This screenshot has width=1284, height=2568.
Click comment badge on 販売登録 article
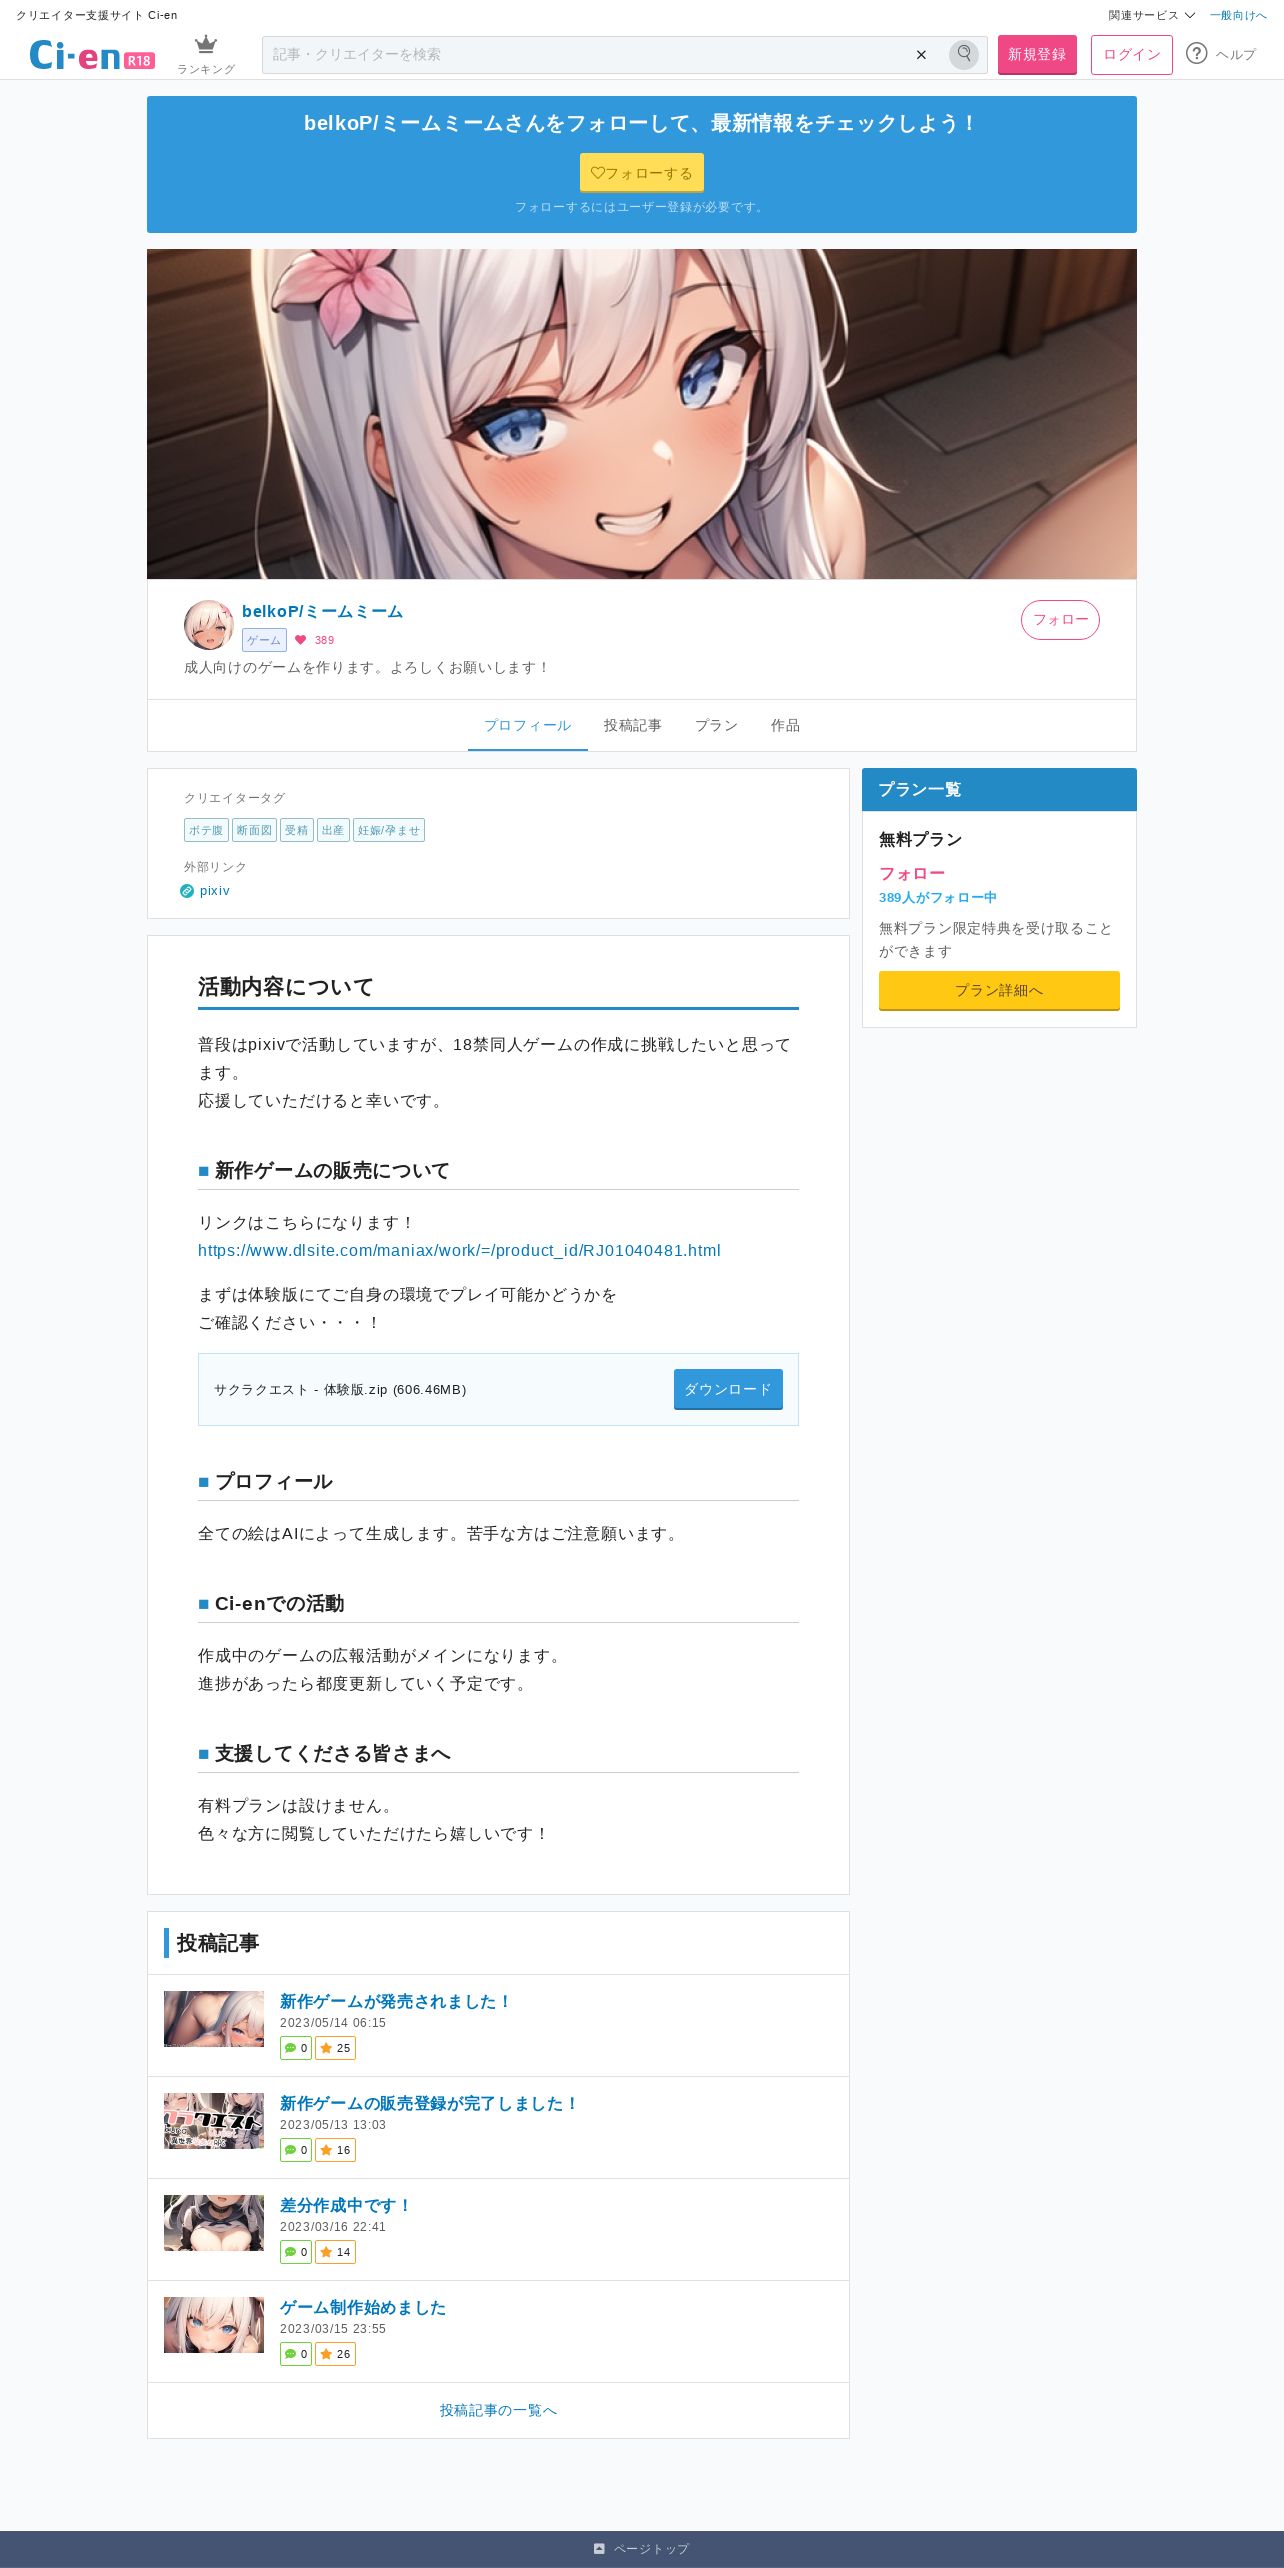(x=296, y=2150)
